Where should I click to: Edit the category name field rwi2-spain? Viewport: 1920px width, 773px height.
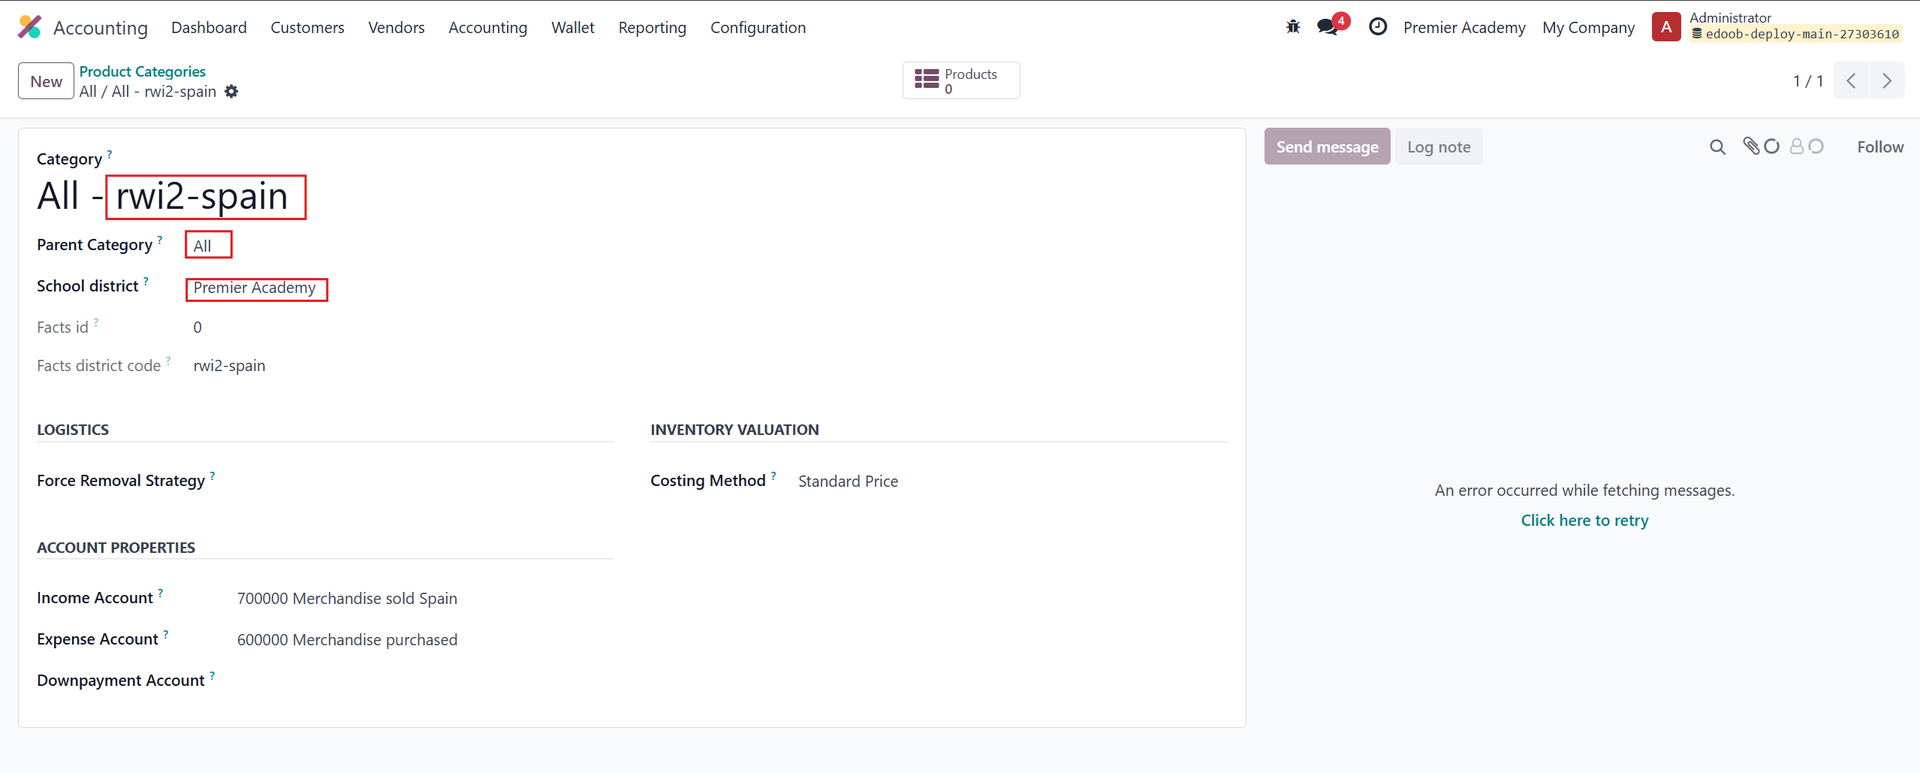[x=205, y=197]
